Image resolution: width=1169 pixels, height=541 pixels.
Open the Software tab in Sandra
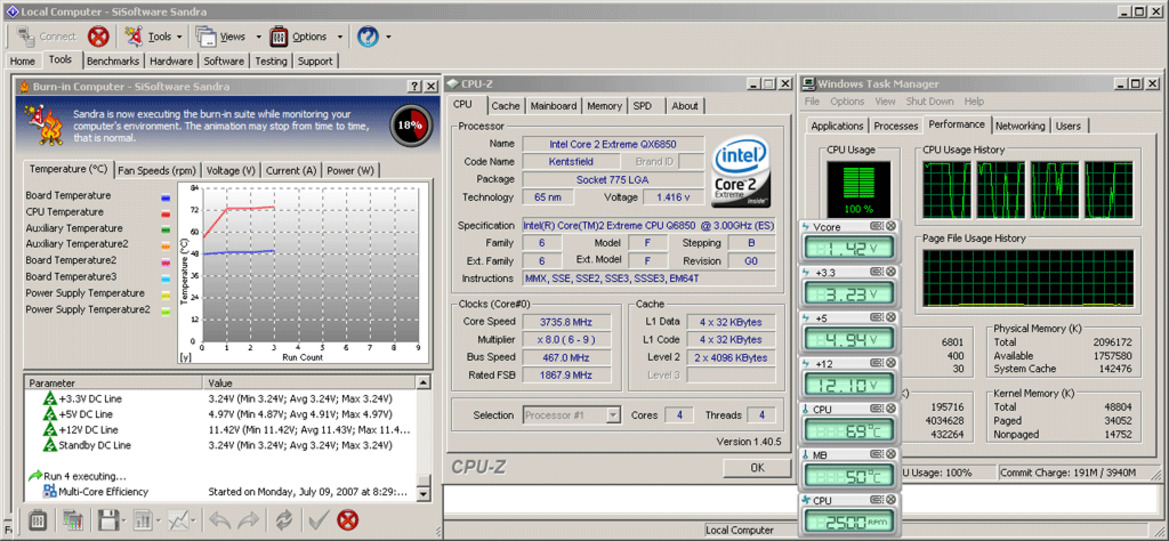(224, 61)
